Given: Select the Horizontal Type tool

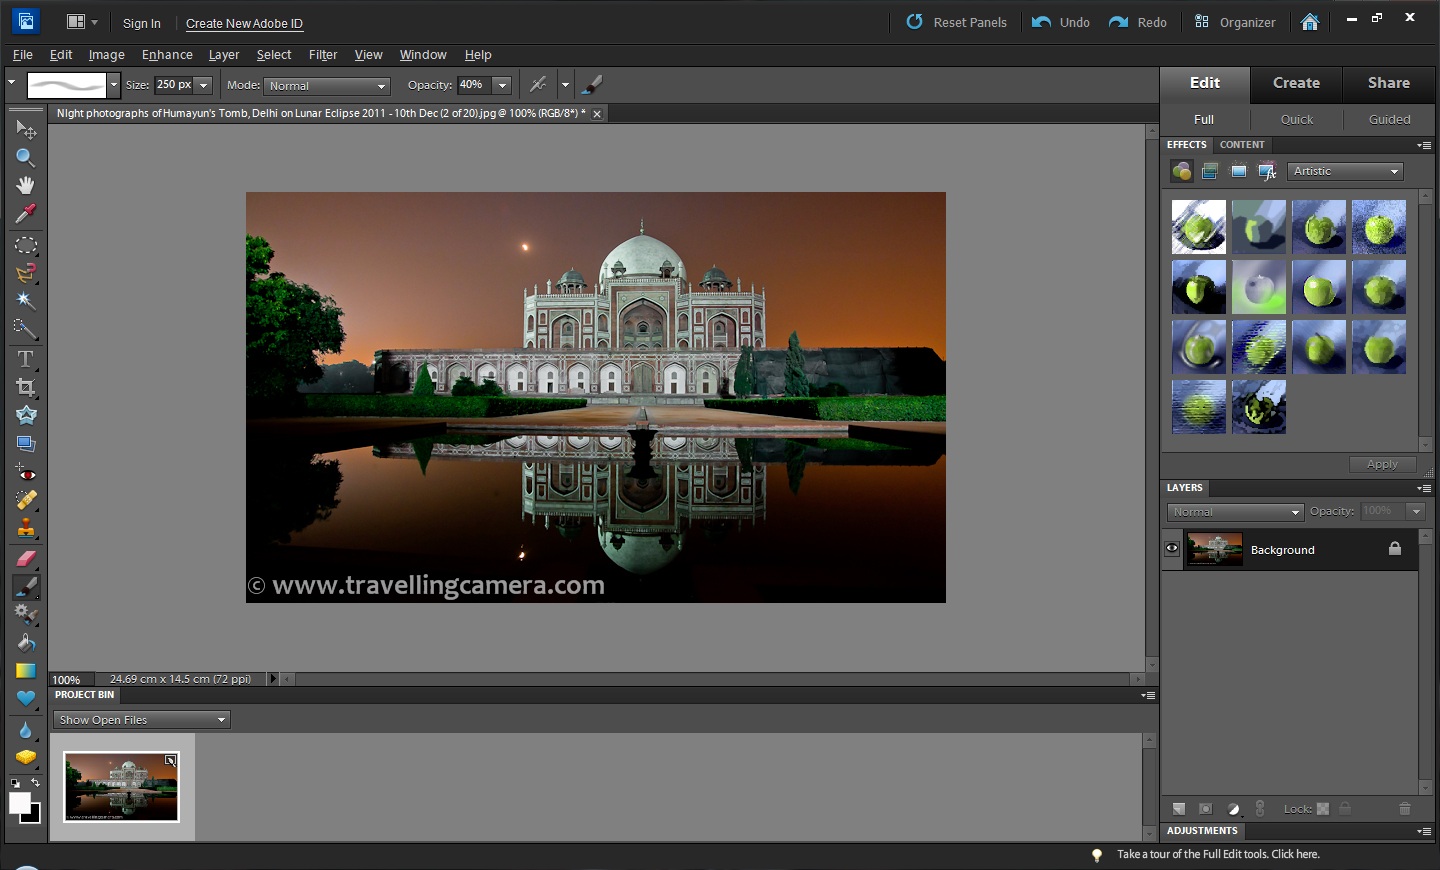Looking at the screenshot, I should [25, 358].
